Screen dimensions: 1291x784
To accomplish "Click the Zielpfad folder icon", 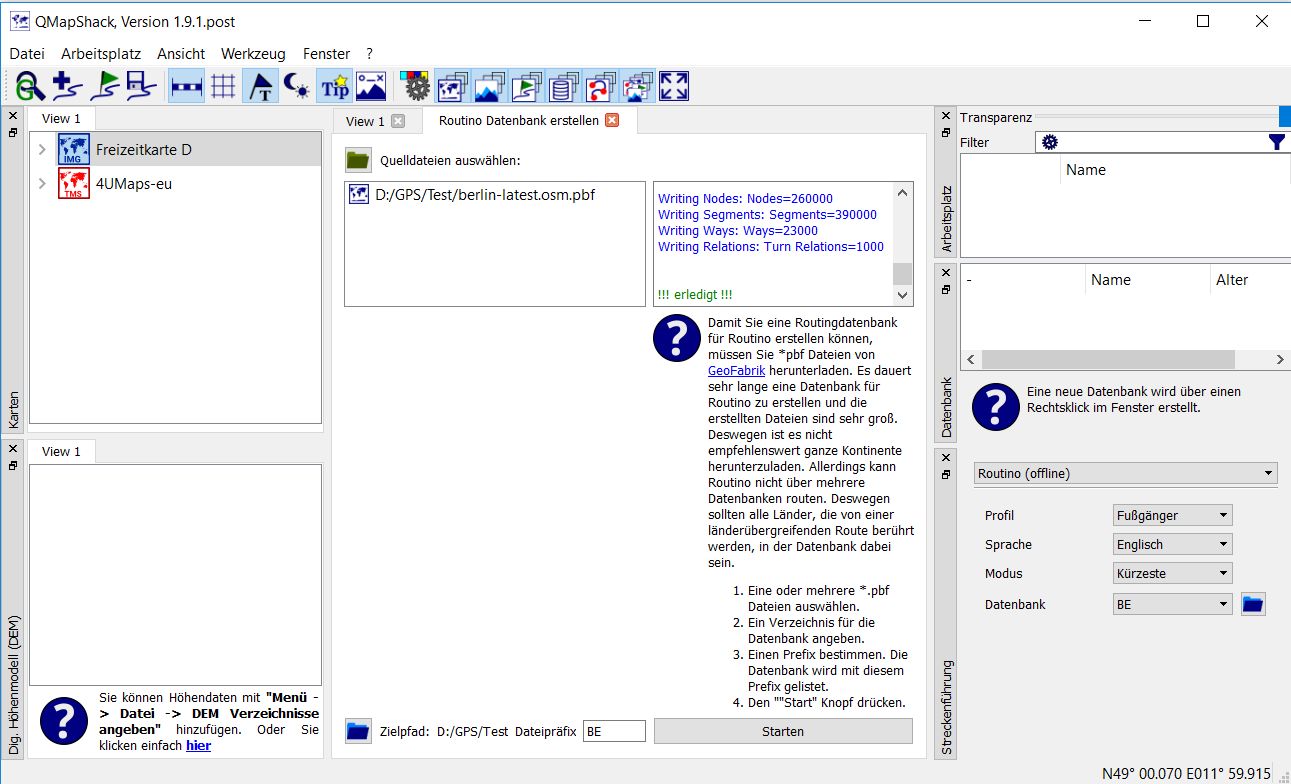I will coord(358,731).
